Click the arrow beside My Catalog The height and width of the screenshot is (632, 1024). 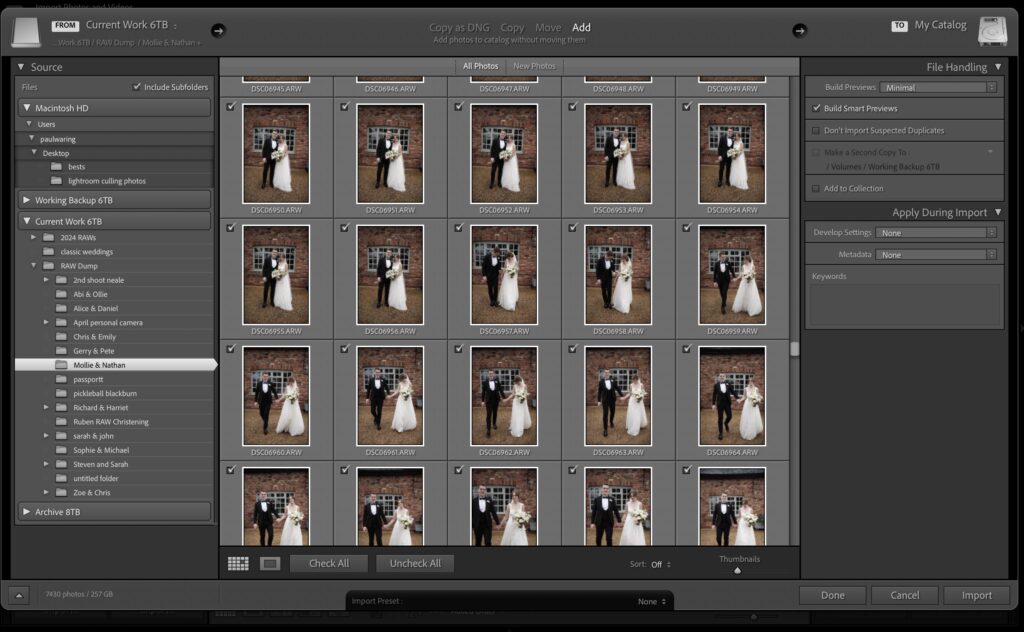[x=798, y=31]
